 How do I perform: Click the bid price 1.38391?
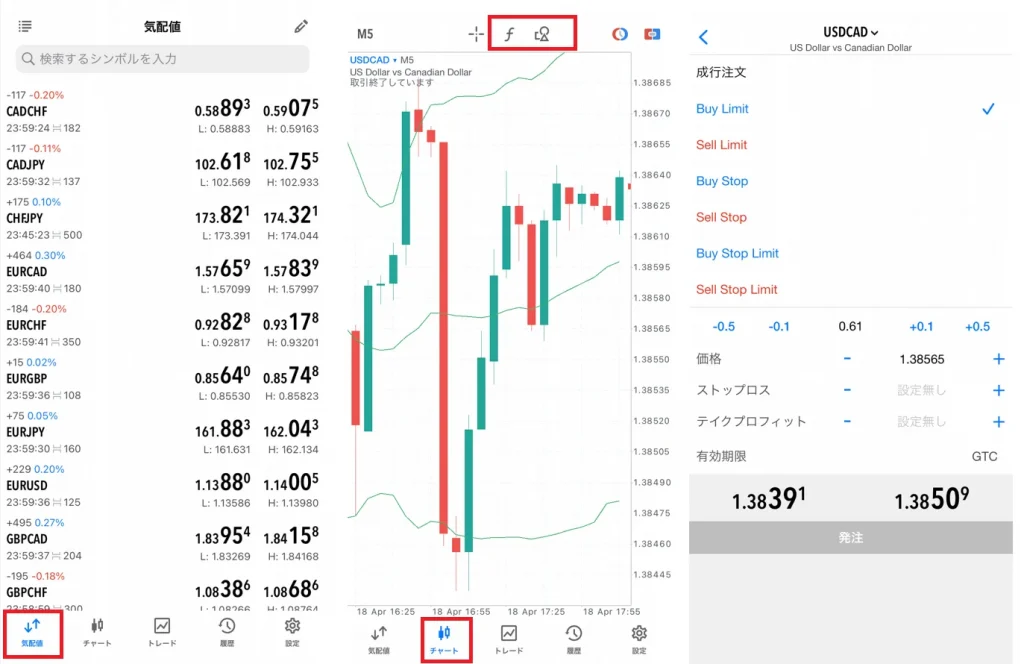[769, 499]
